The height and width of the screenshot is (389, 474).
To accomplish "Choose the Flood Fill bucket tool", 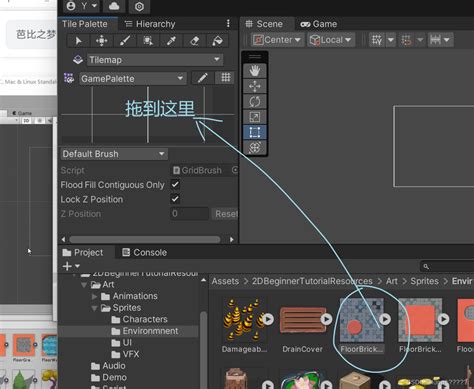I will (217, 41).
